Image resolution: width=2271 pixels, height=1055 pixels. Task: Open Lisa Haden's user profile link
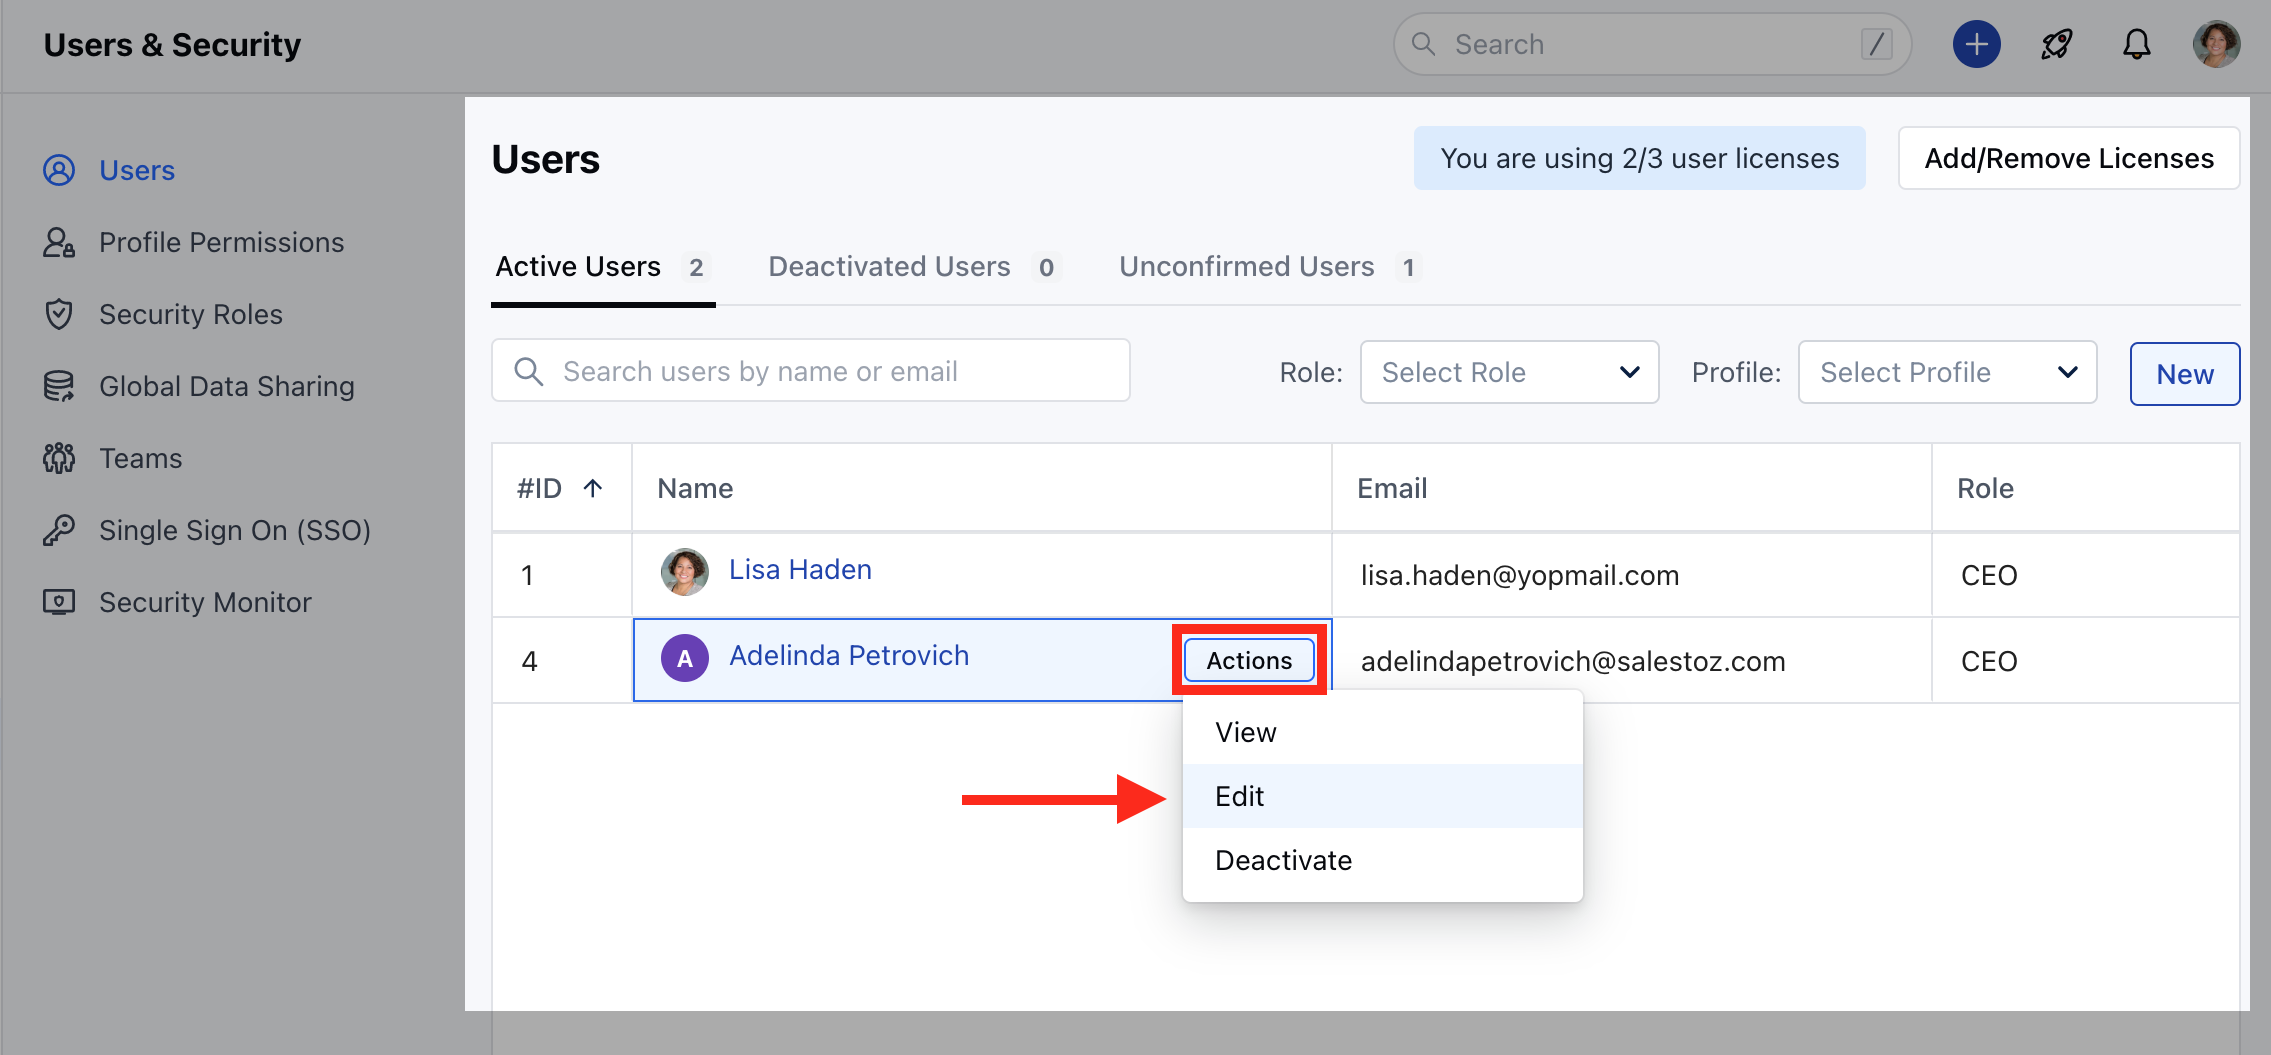pos(799,569)
